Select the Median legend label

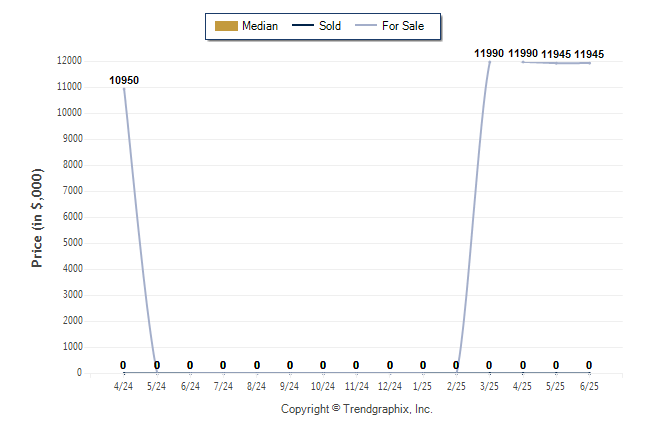[x=260, y=26]
